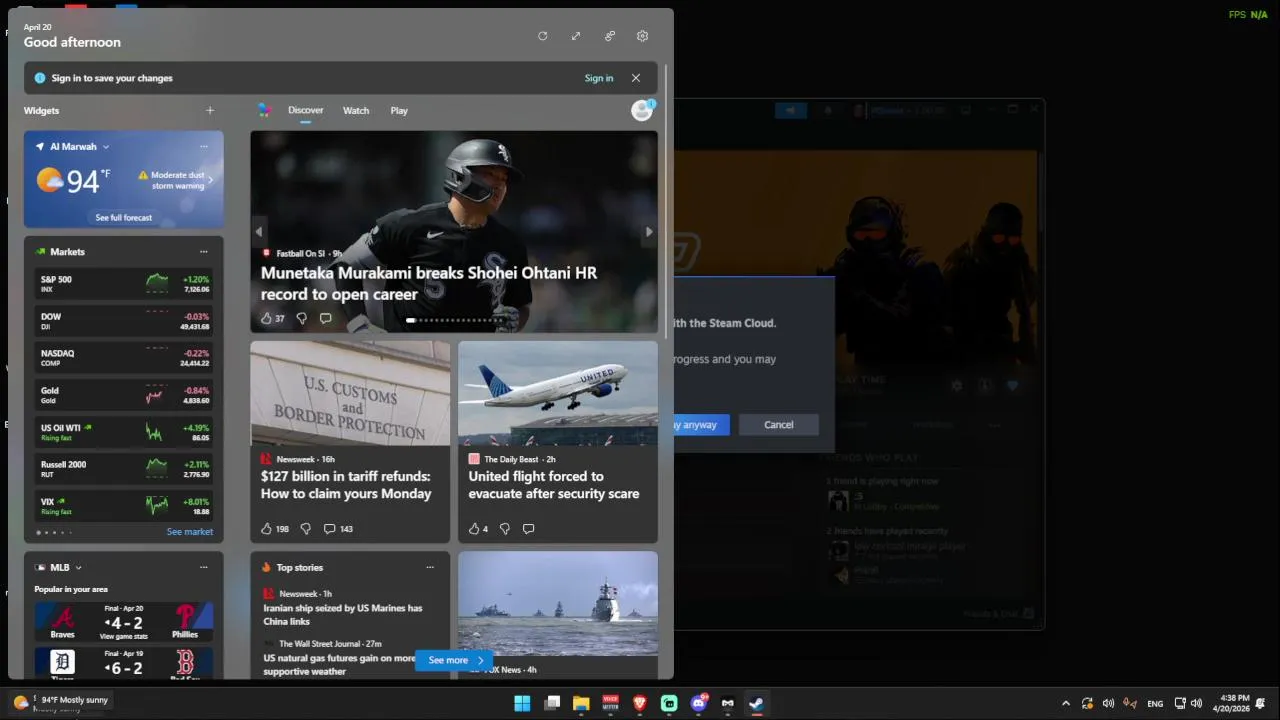Click the weather button on taskbar
The height and width of the screenshot is (720, 1280).
[x=60, y=702]
